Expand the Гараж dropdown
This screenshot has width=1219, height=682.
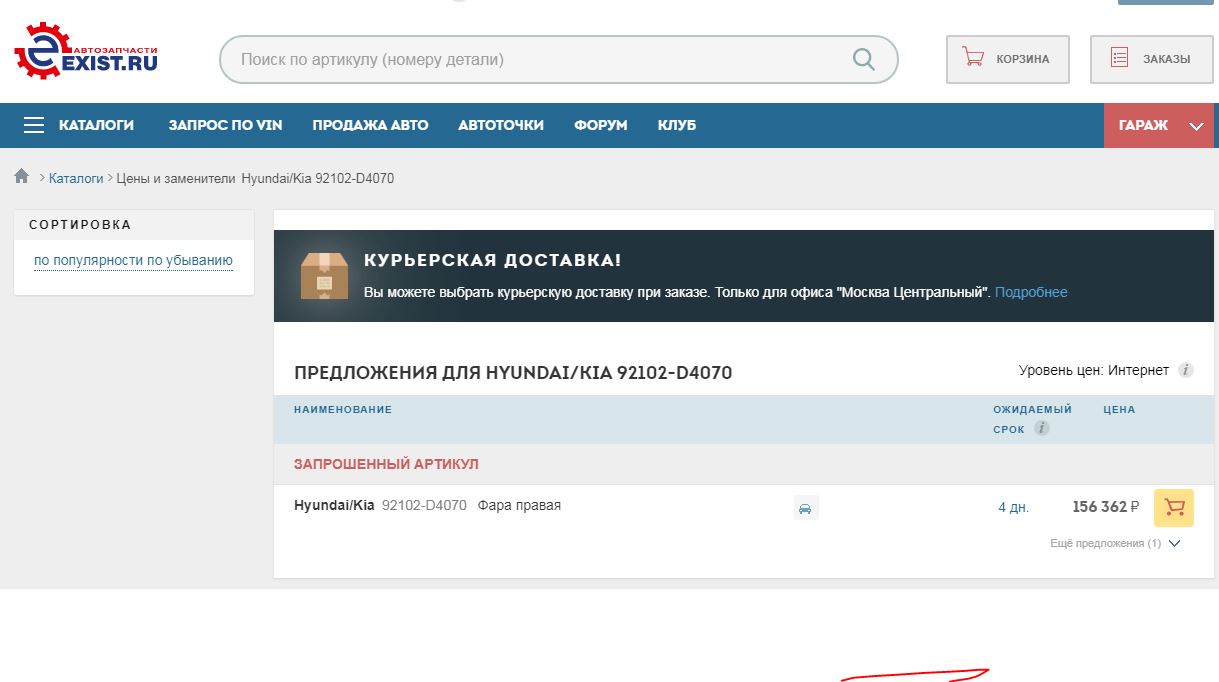(x=1159, y=126)
